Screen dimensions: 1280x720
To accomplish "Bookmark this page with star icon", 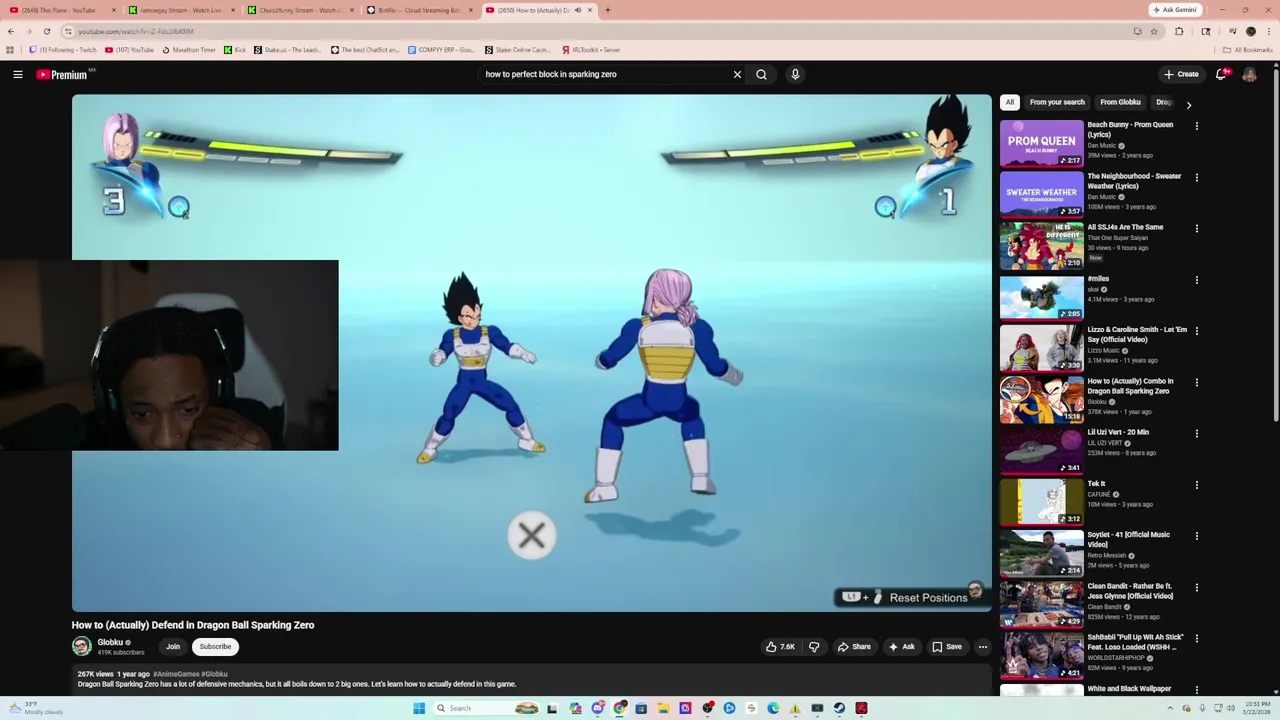I will (x=1154, y=31).
